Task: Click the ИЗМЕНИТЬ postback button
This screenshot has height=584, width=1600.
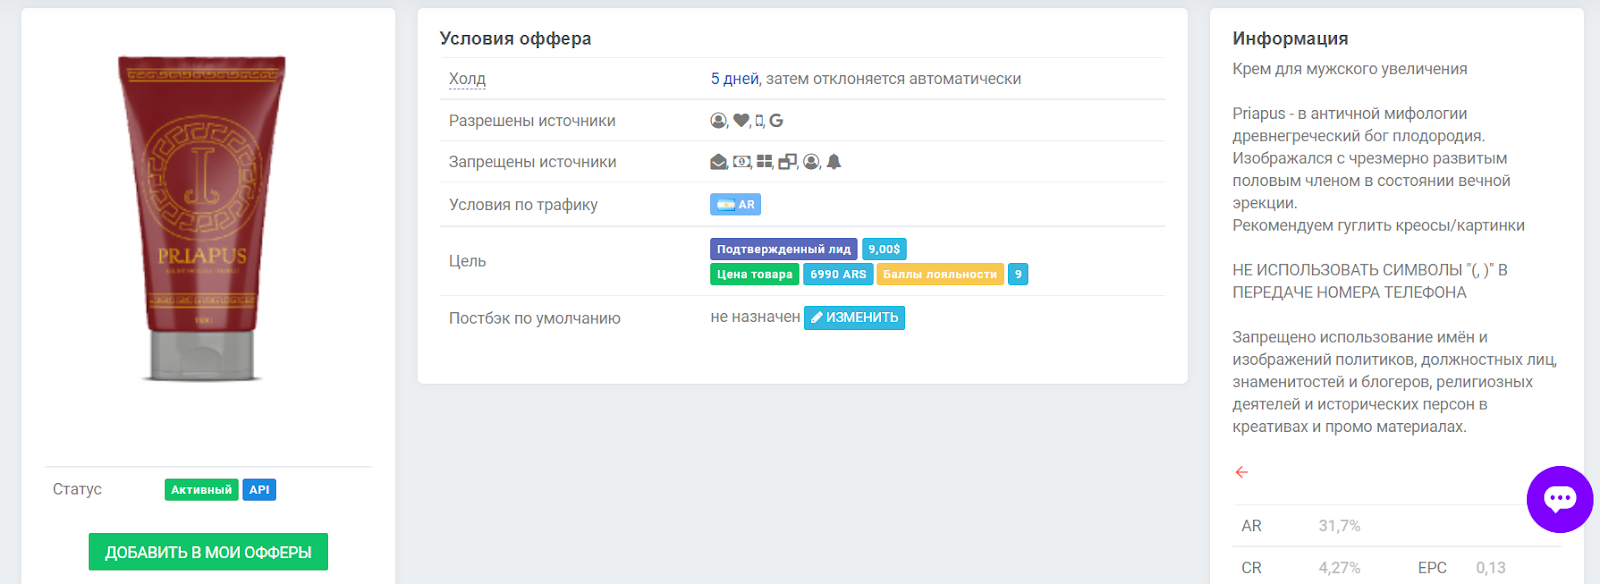Action: point(855,318)
